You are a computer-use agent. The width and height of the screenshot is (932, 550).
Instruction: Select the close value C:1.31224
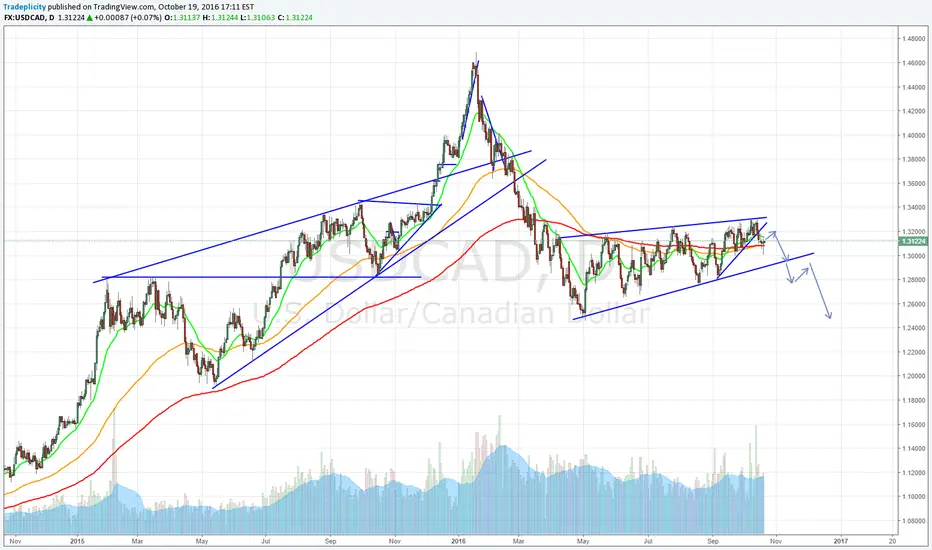click(295, 17)
